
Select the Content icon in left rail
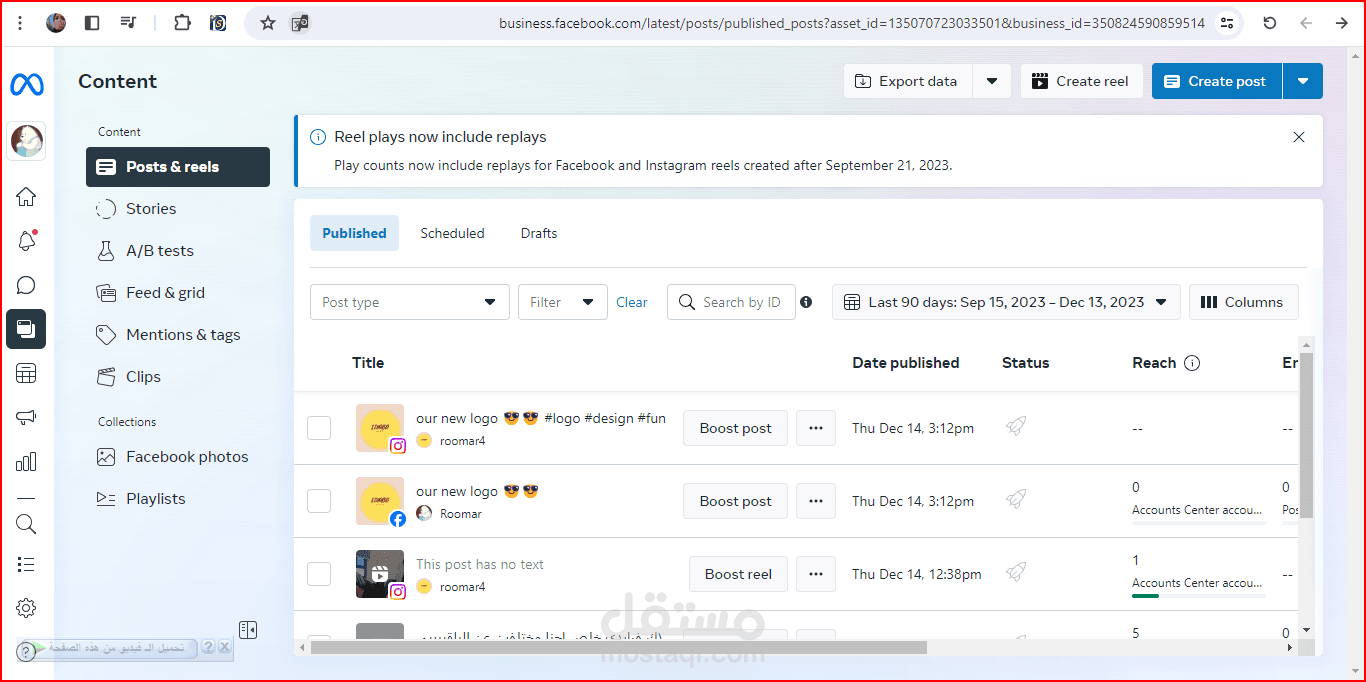pyautogui.click(x=27, y=329)
